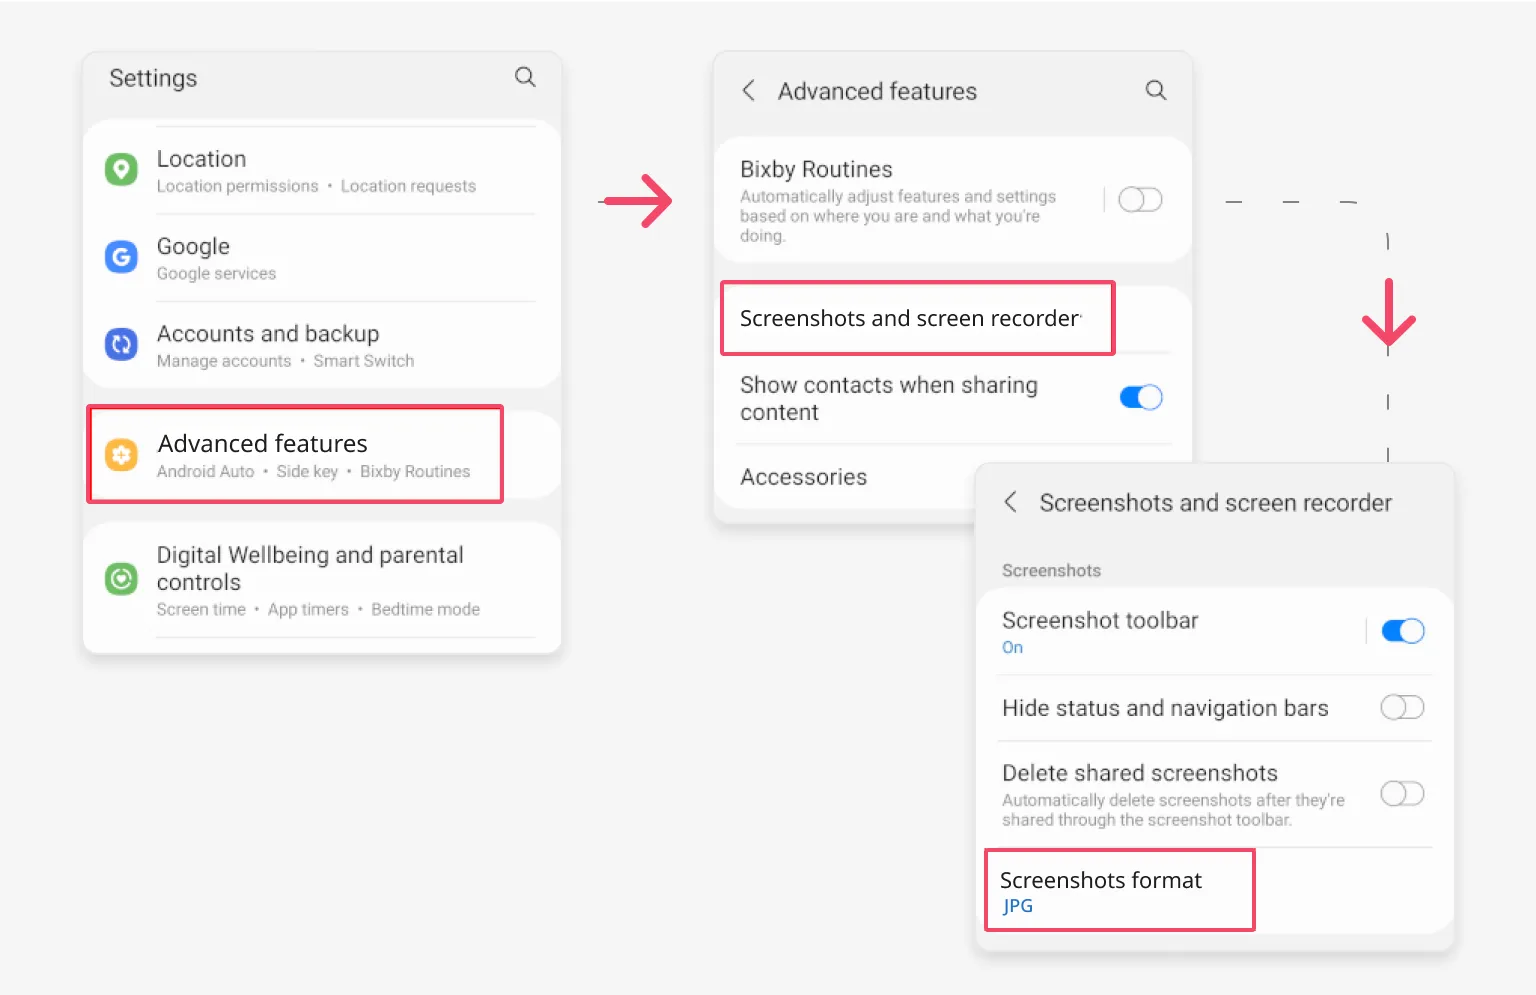Click the search icon in Settings header
This screenshot has height=995, width=1536.
[x=525, y=77]
